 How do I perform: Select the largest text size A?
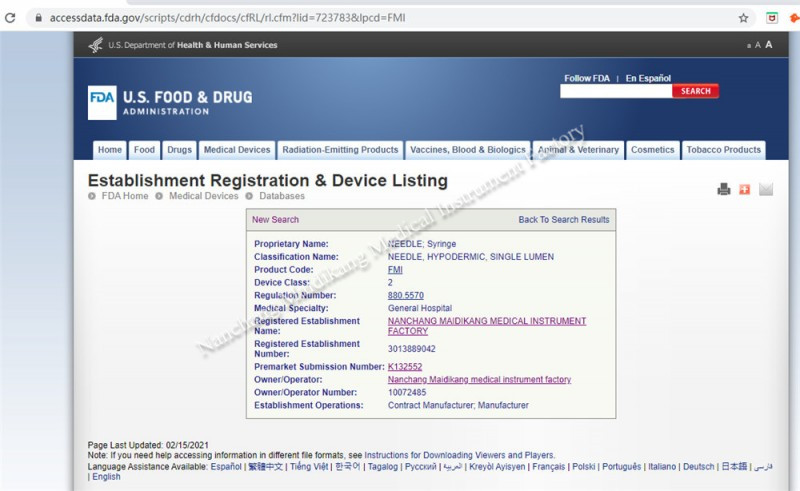pyautogui.click(x=768, y=44)
